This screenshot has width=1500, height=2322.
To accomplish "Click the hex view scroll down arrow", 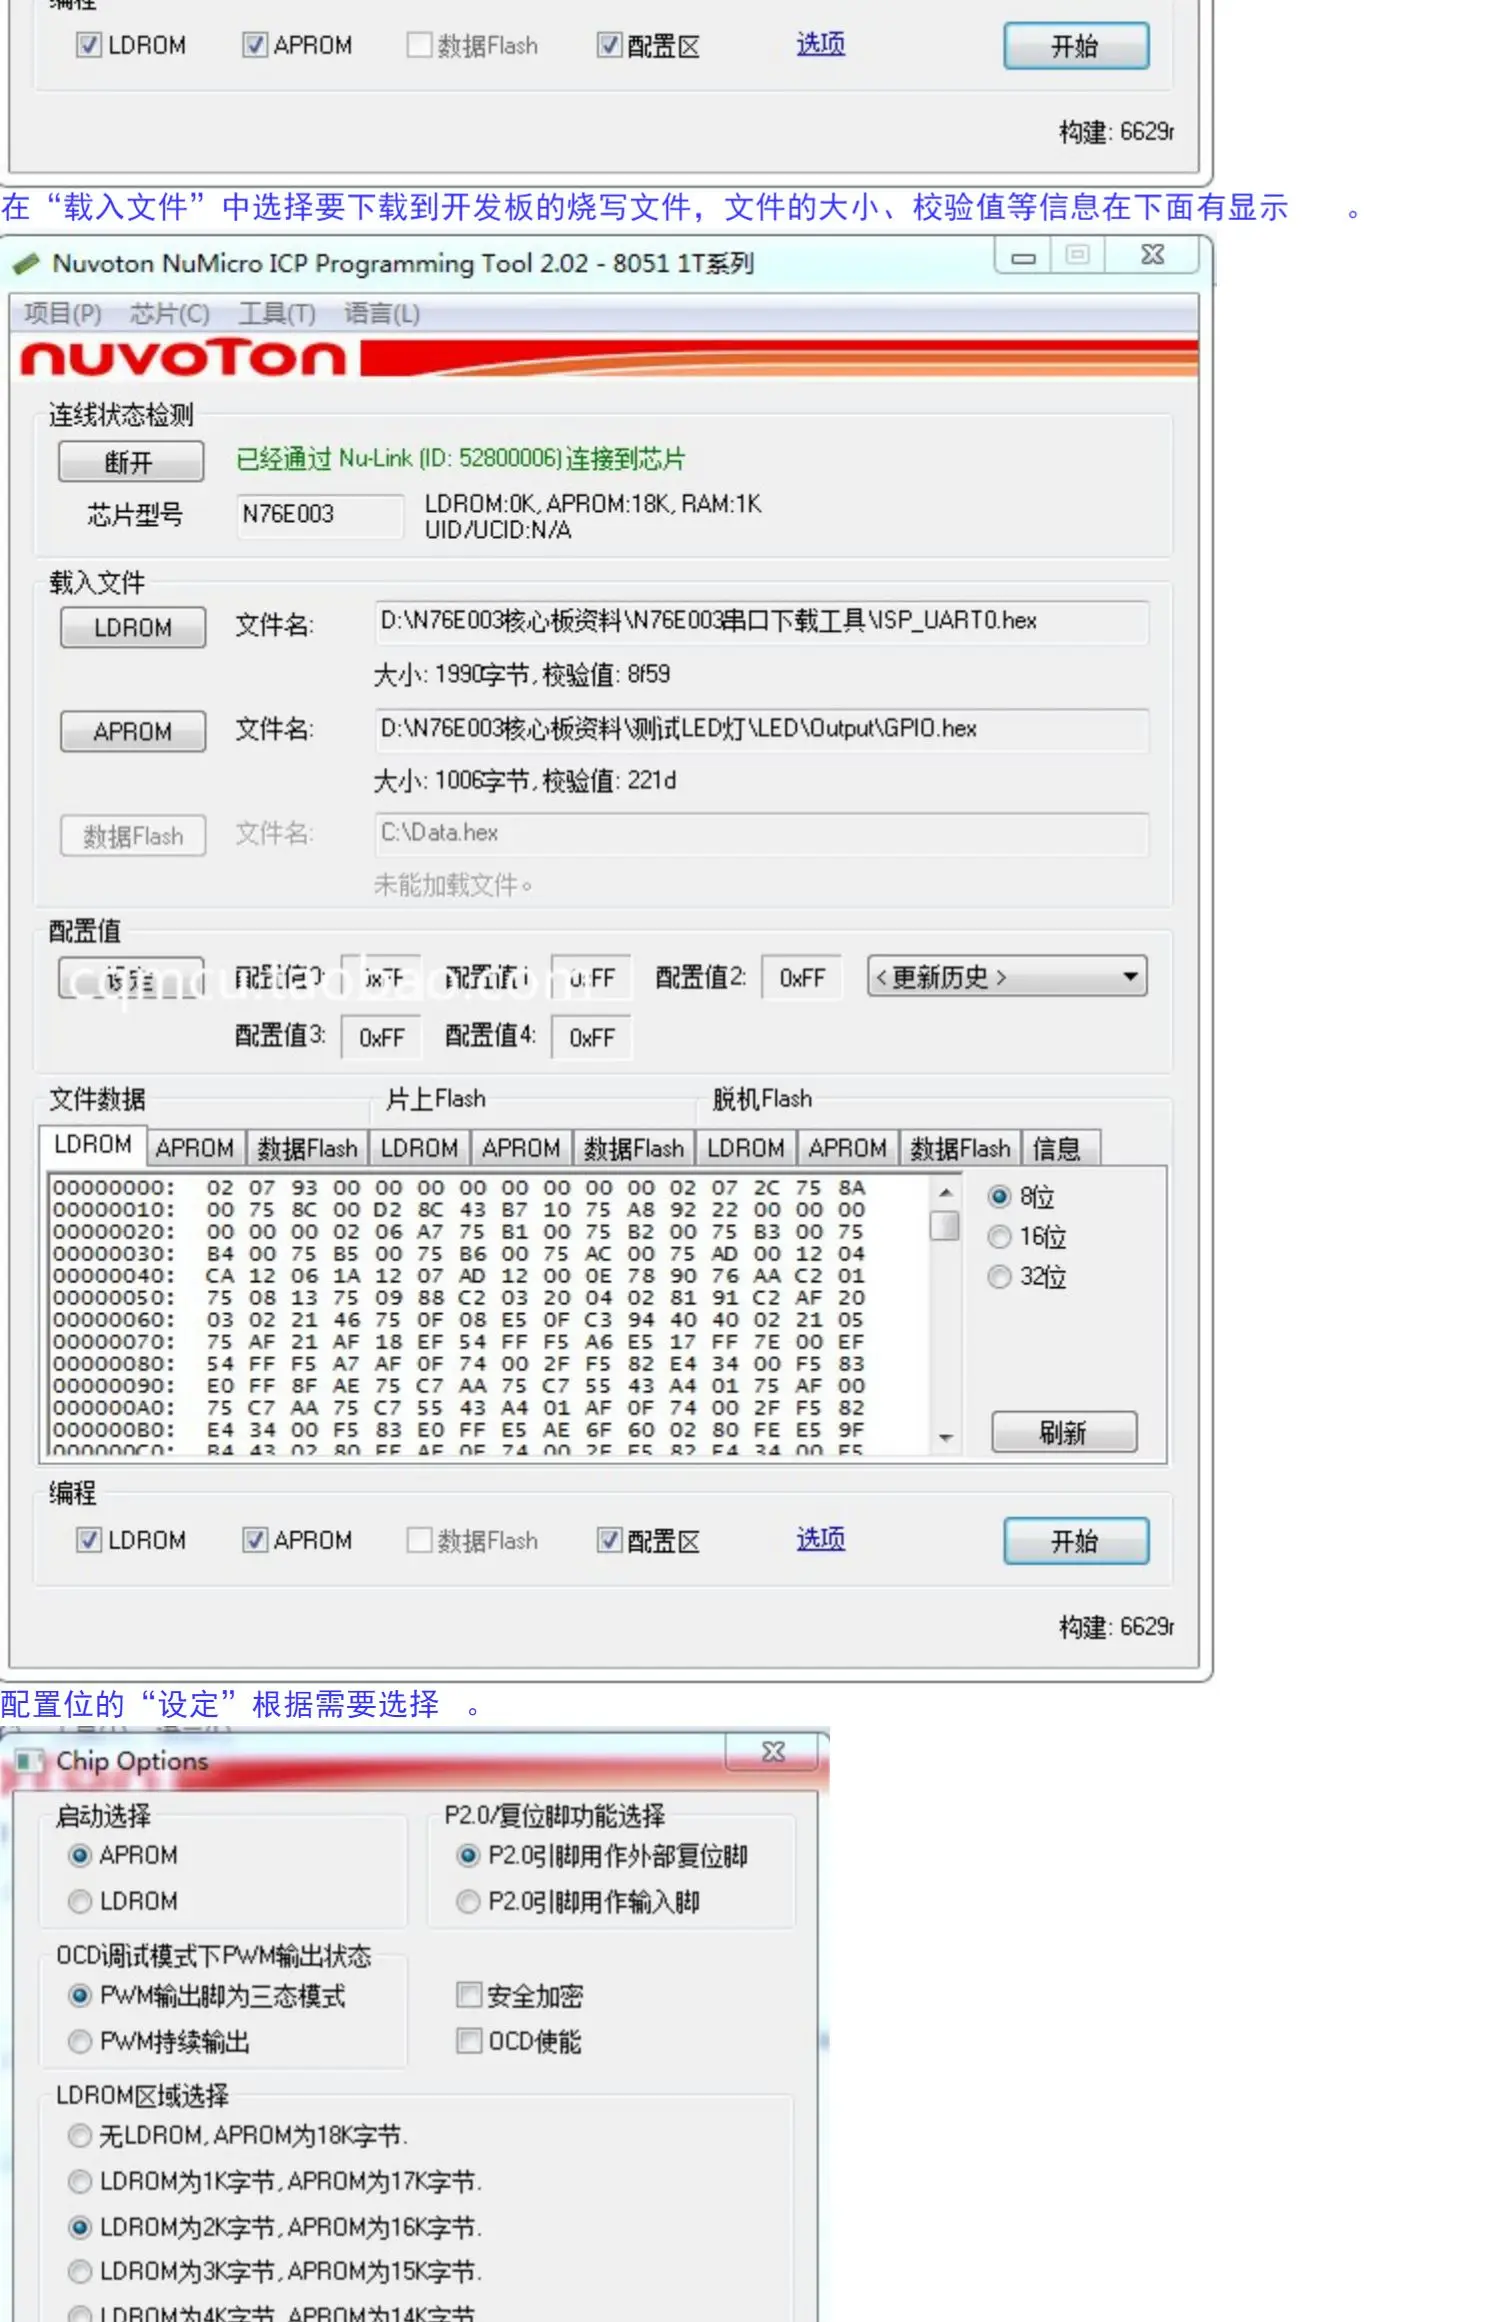I will [x=946, y=1438].
